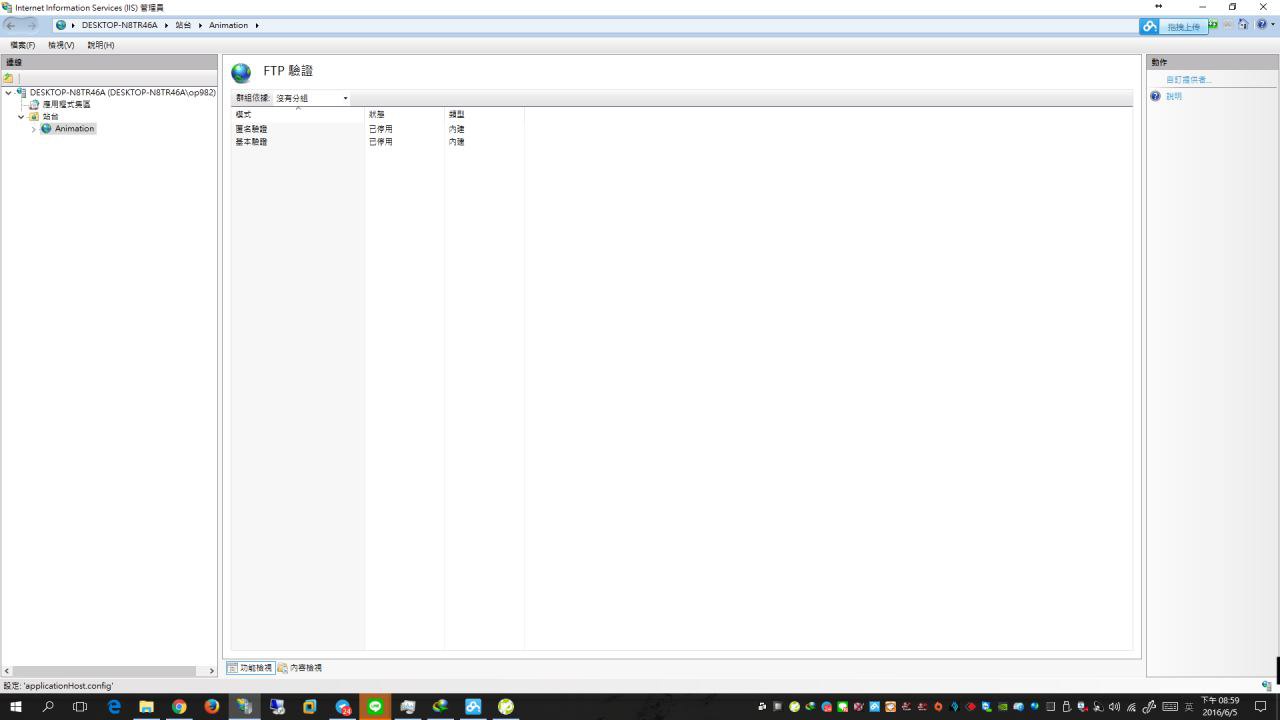1280x720 pixels.
Task: Click the 拖拽上傳 button at top right
Action: tap(1184, 27)
